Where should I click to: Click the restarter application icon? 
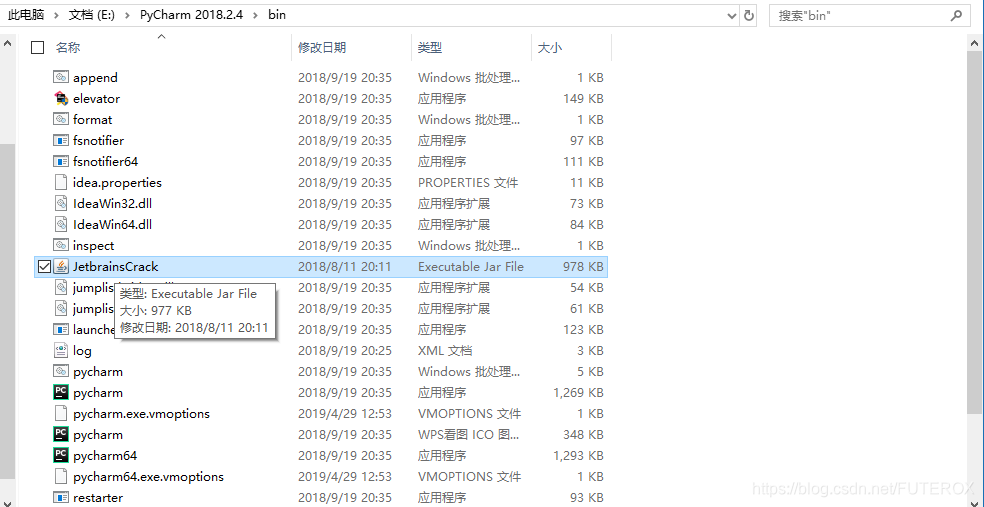[x=61, y=498]
